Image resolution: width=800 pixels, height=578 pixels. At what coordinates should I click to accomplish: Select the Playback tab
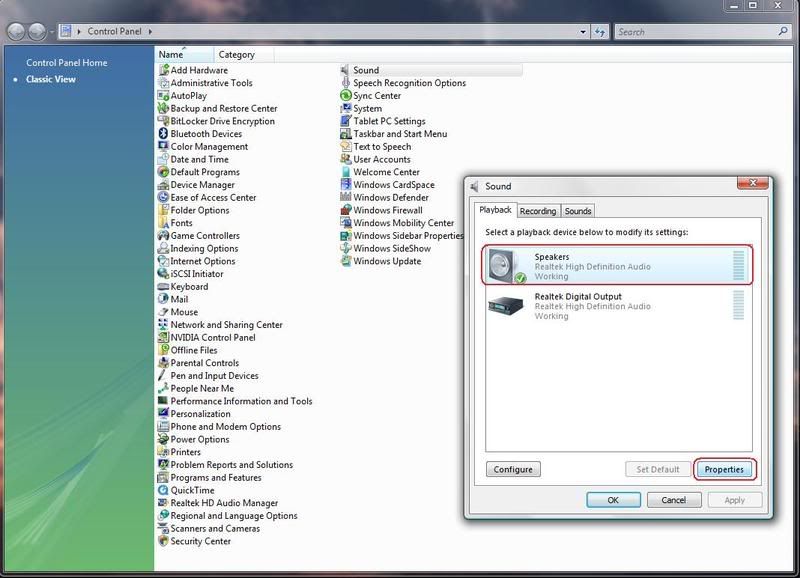click(x=495, y=210)
